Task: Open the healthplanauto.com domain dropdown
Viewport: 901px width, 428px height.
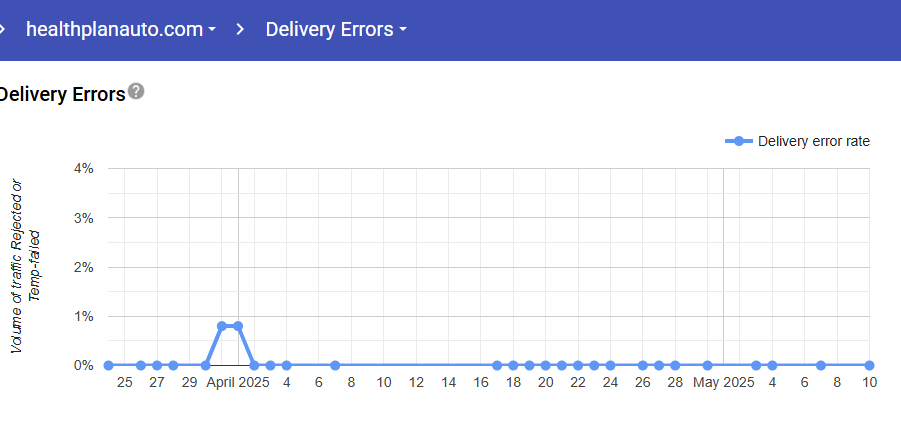Action: (x=120, y=29)
